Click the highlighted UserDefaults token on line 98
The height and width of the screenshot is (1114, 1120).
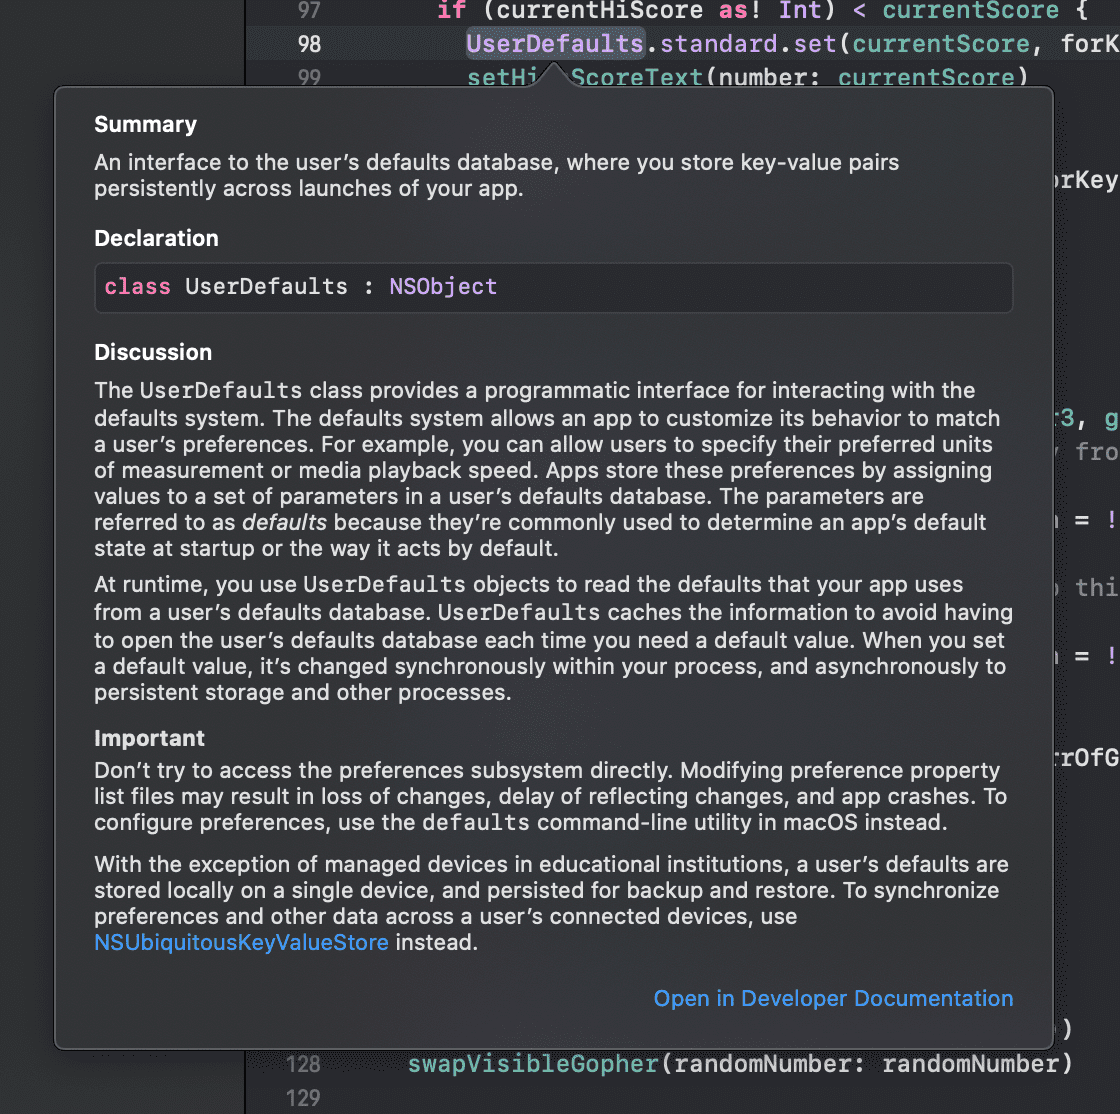(554, 44)
